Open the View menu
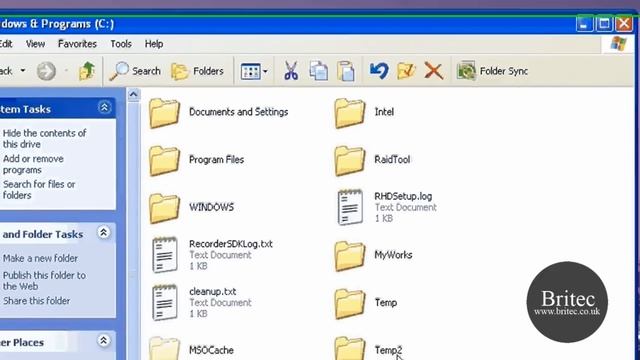Screen dimensions: 640x360 pyautogui.click(x=36, y=44)
